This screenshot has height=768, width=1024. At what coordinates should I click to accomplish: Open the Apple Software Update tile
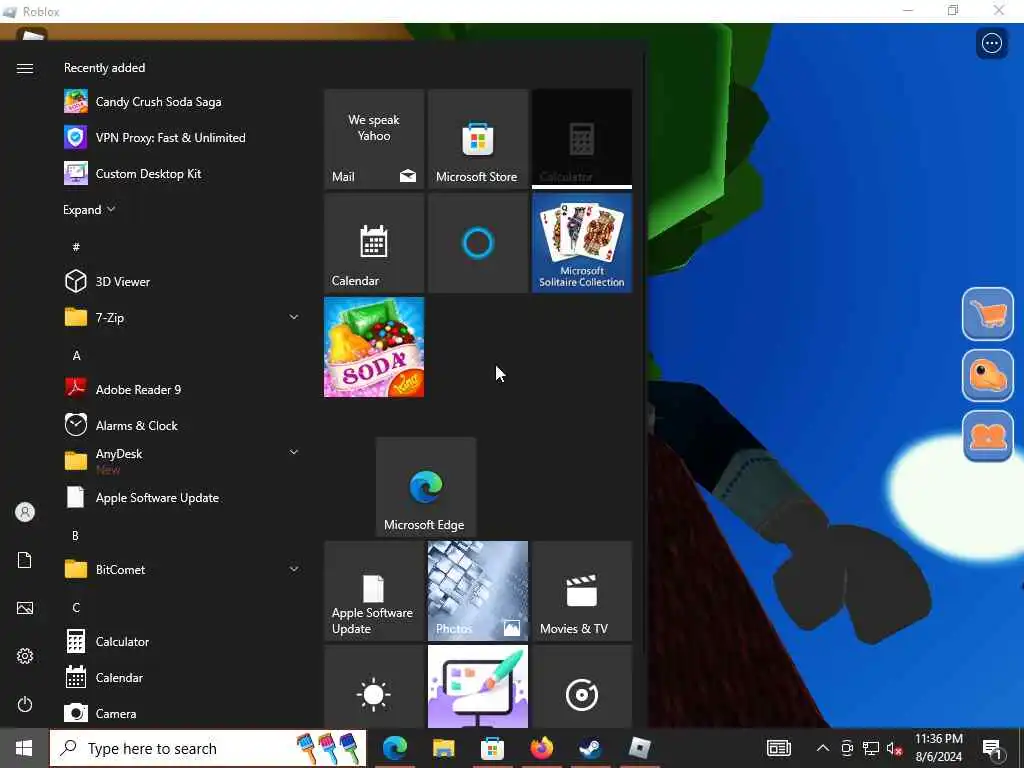[374, 591]
